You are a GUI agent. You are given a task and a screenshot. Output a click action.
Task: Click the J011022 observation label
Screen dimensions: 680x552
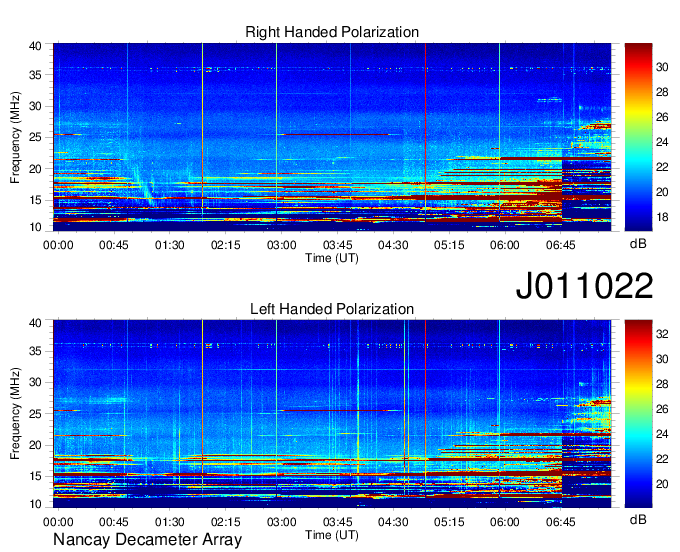point(584,285)
